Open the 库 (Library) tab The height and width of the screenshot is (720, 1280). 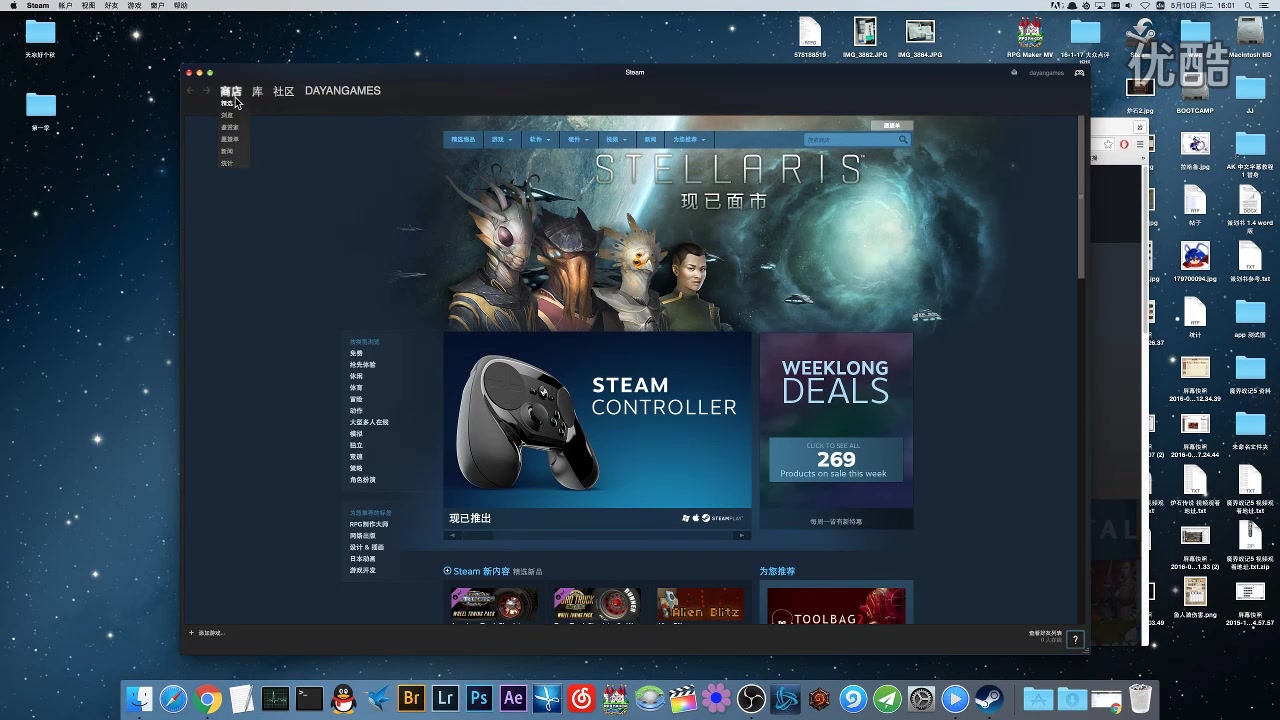pos(257,91)
